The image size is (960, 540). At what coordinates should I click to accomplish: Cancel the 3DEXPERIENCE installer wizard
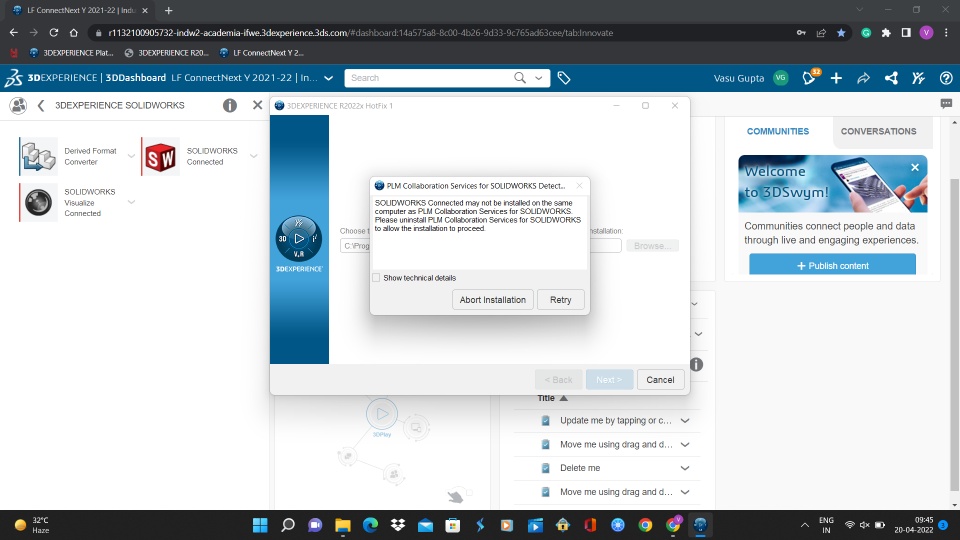click(x=660, y=380)
